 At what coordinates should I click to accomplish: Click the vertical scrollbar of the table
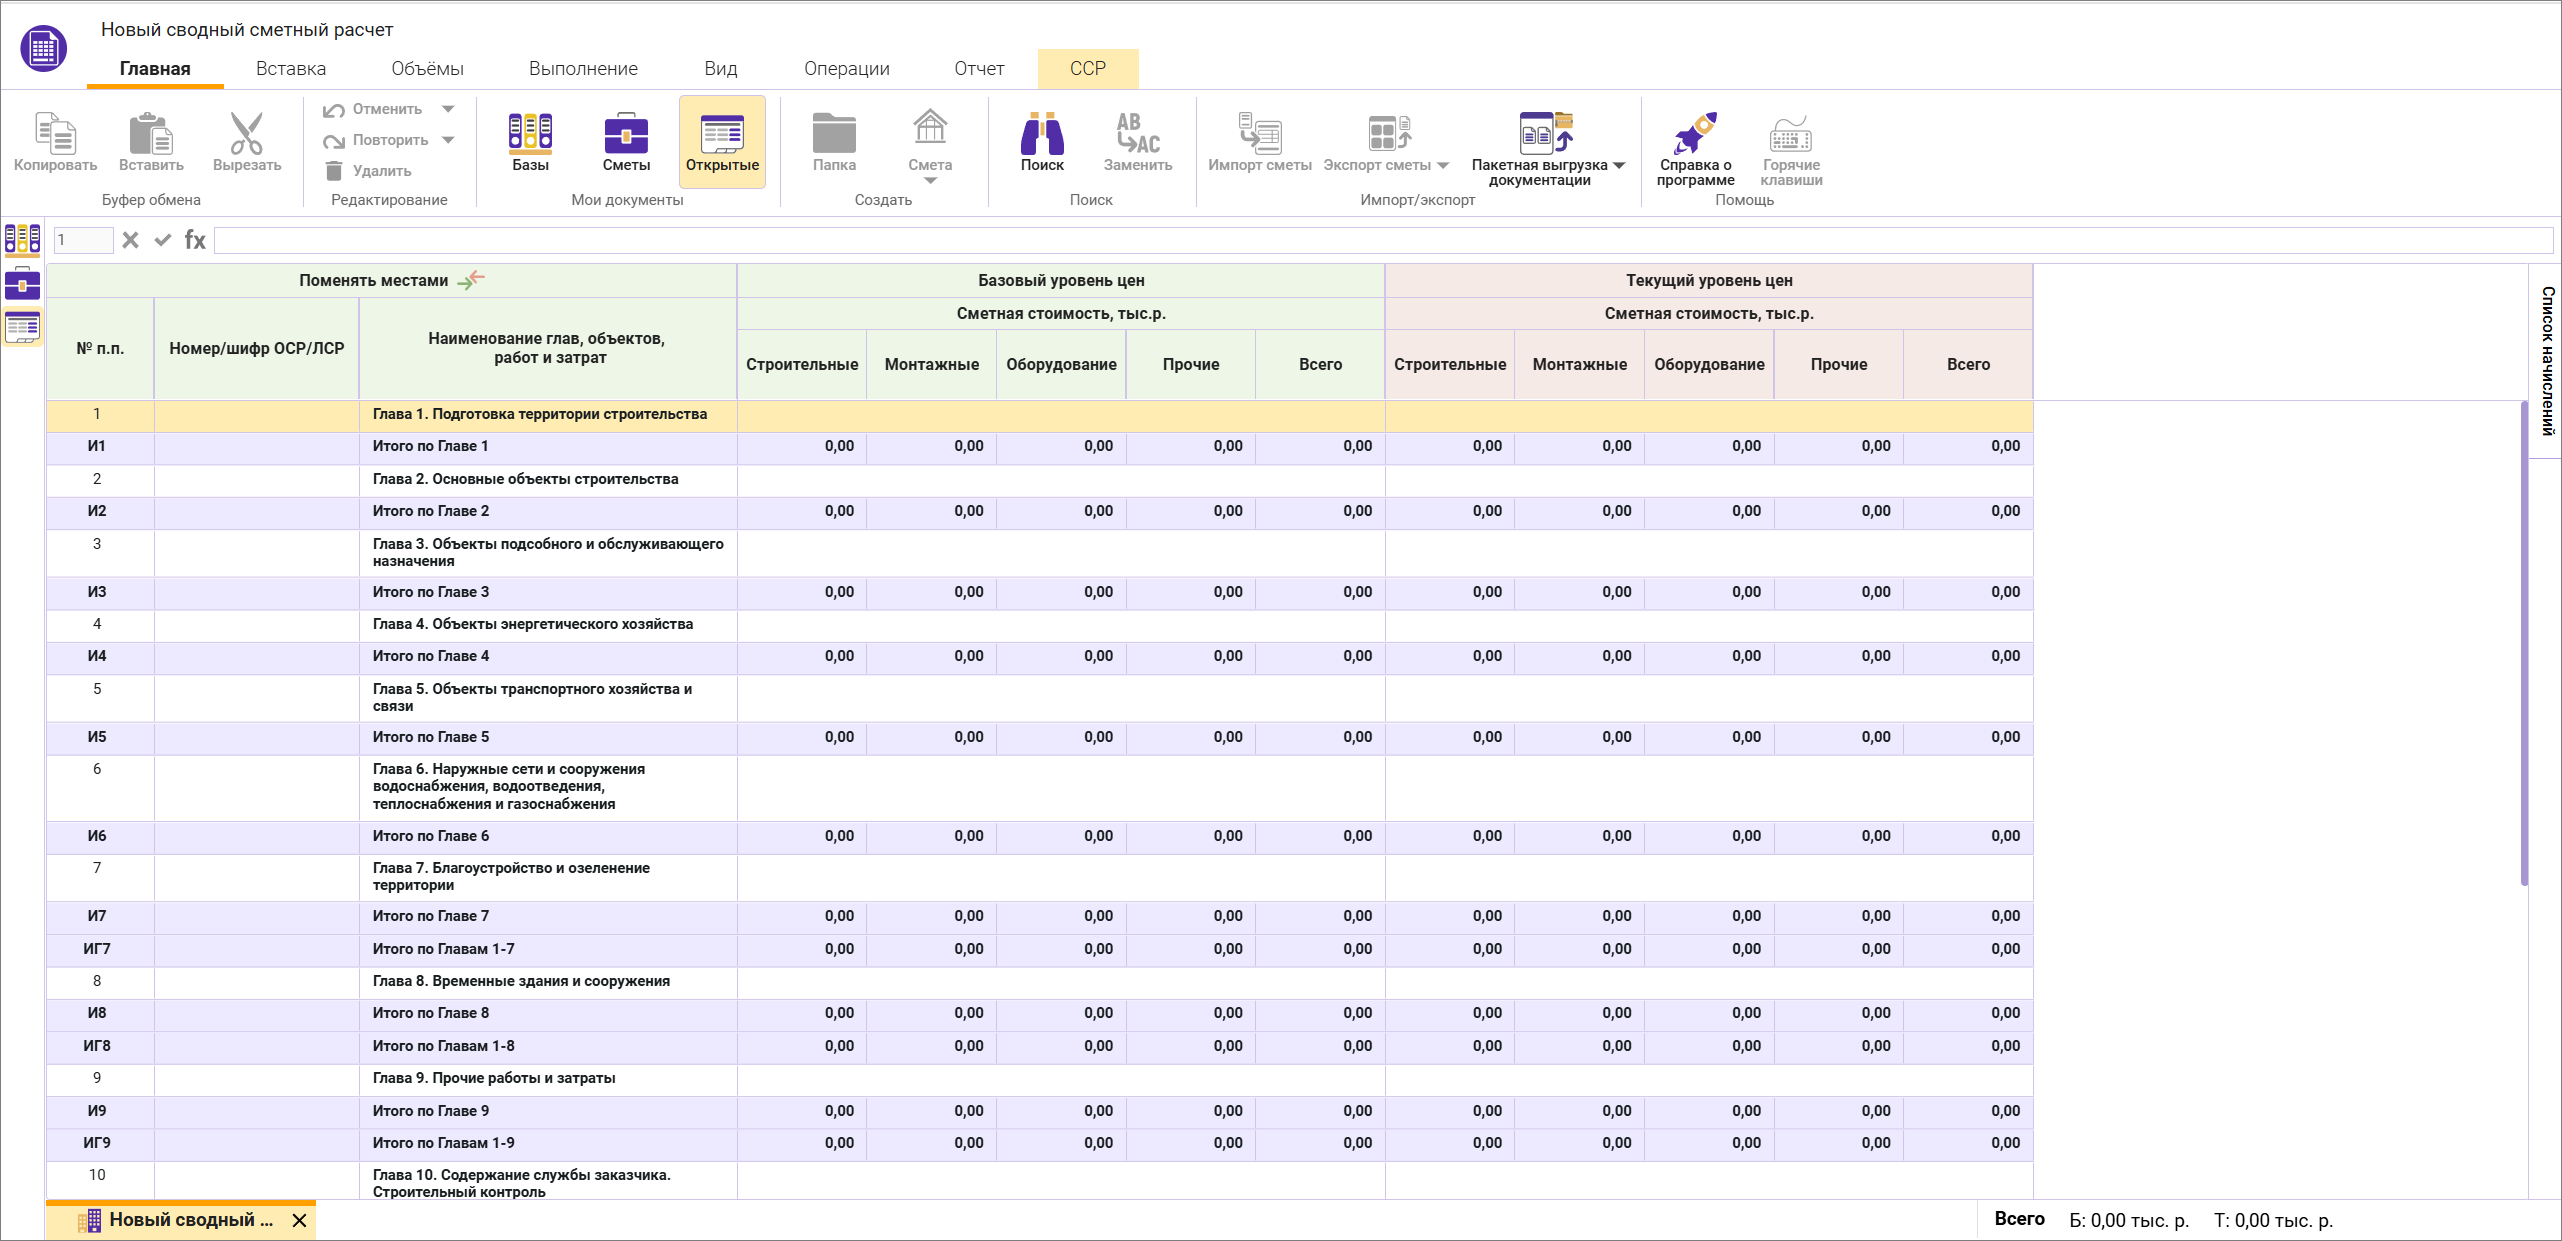point(2524,640)
